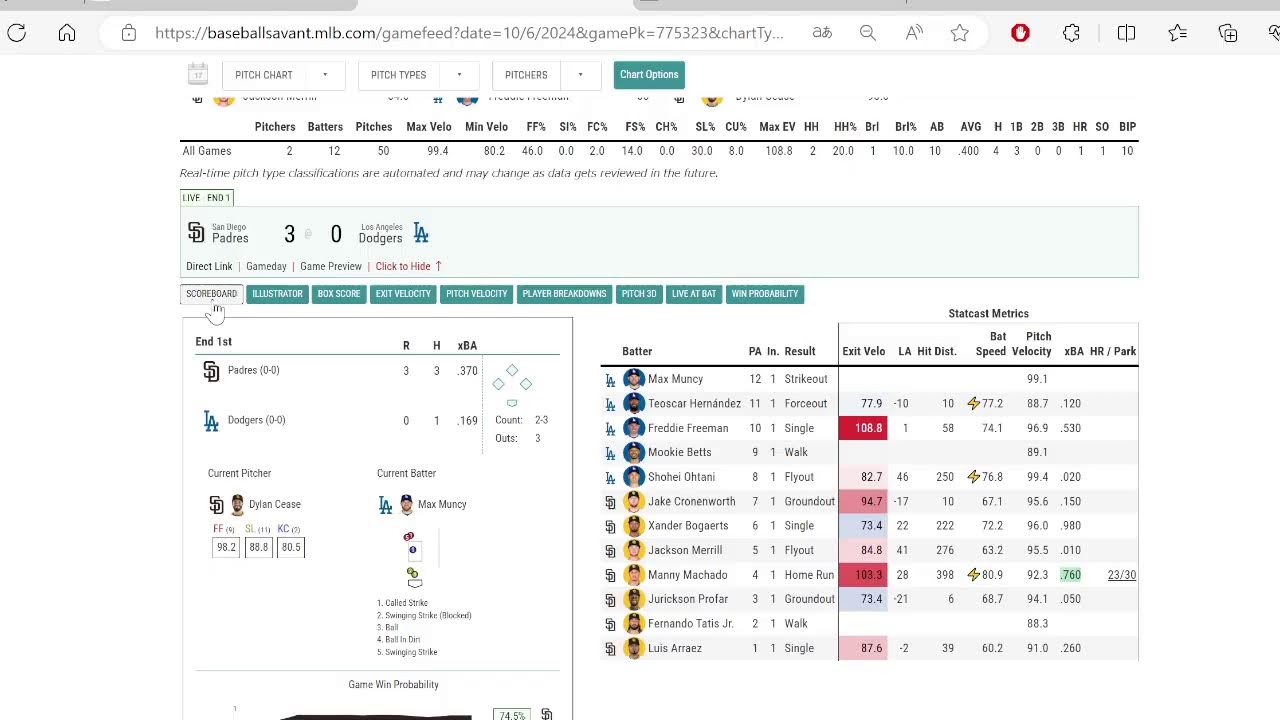Click the Dodgers logo beside Mookie Betts
Screen dimensions: 1280x720
[610, 452]
